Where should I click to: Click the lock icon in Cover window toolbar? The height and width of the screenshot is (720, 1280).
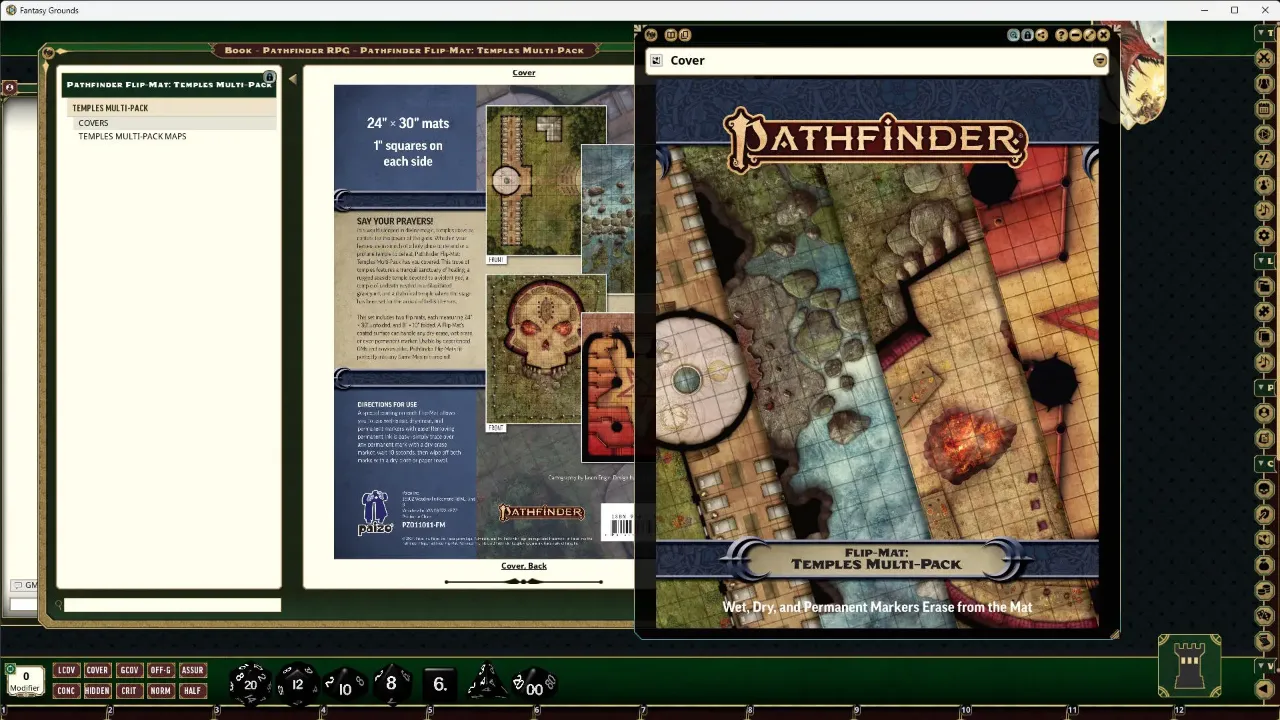1027,35
